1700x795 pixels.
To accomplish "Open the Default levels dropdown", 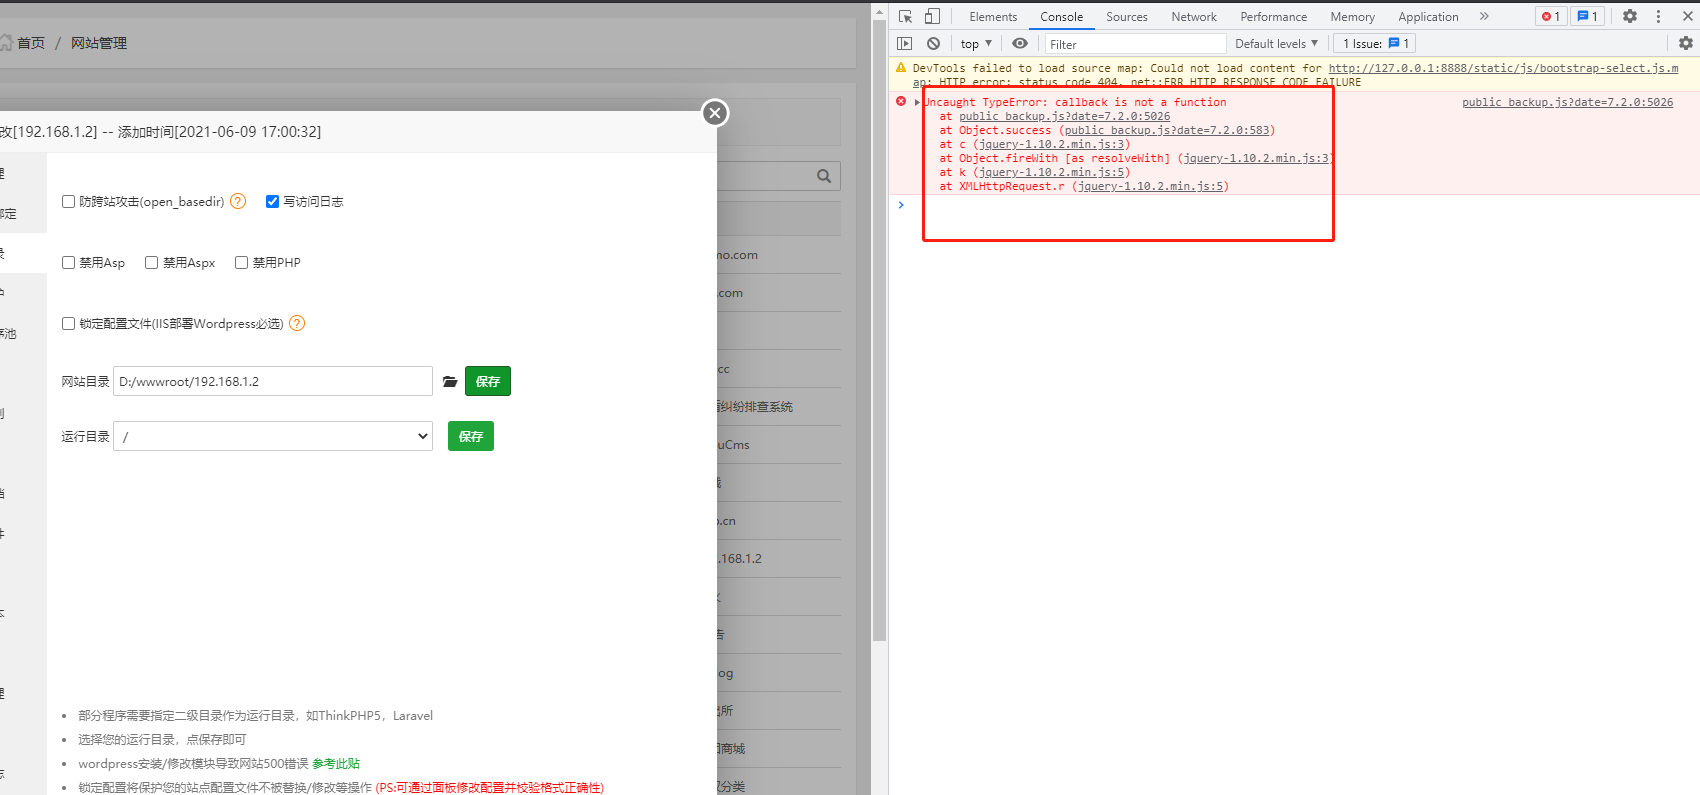I will 1276,43.
